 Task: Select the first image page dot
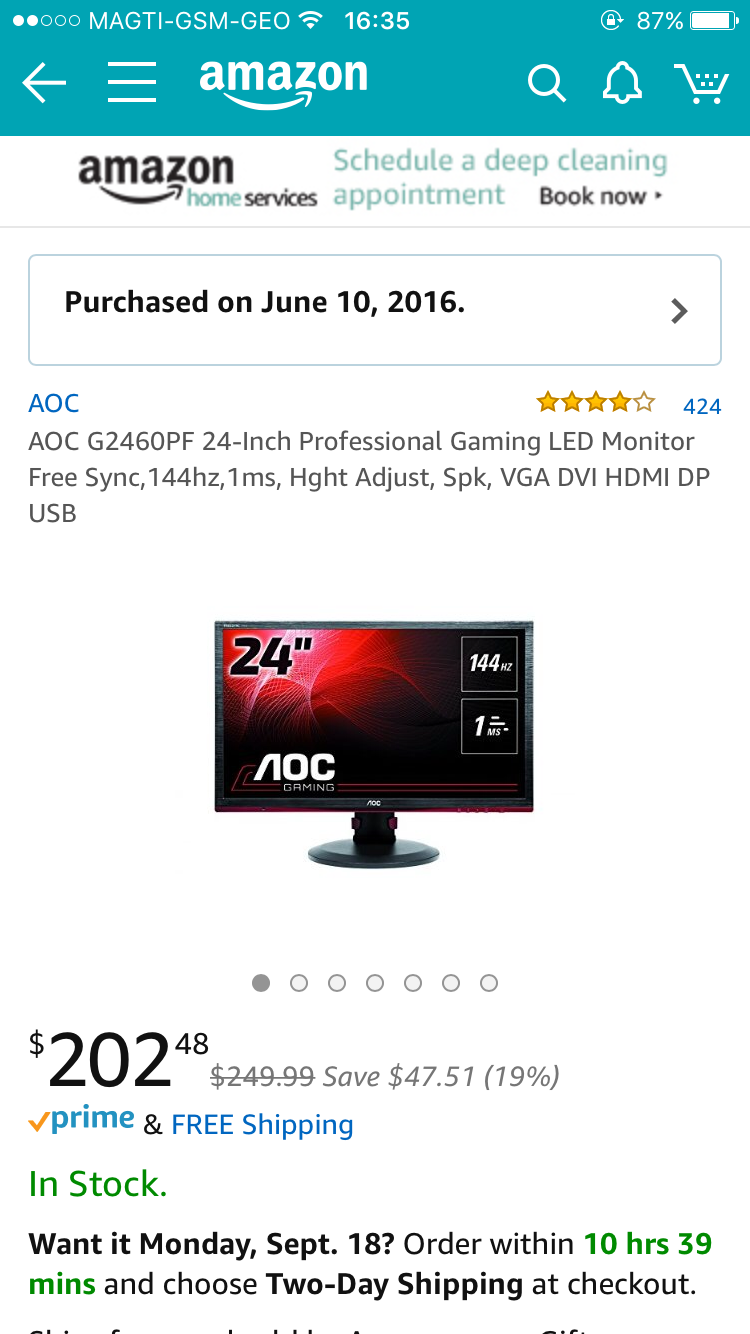coord(261,983)
